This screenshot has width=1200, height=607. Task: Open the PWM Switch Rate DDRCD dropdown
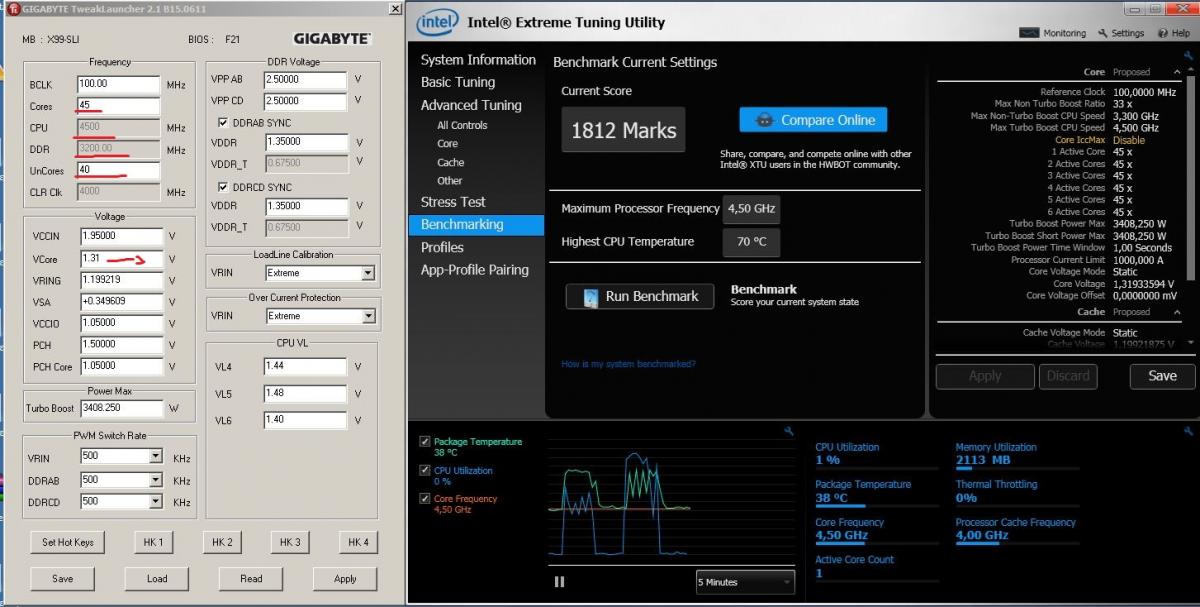(x=155, y=501)
